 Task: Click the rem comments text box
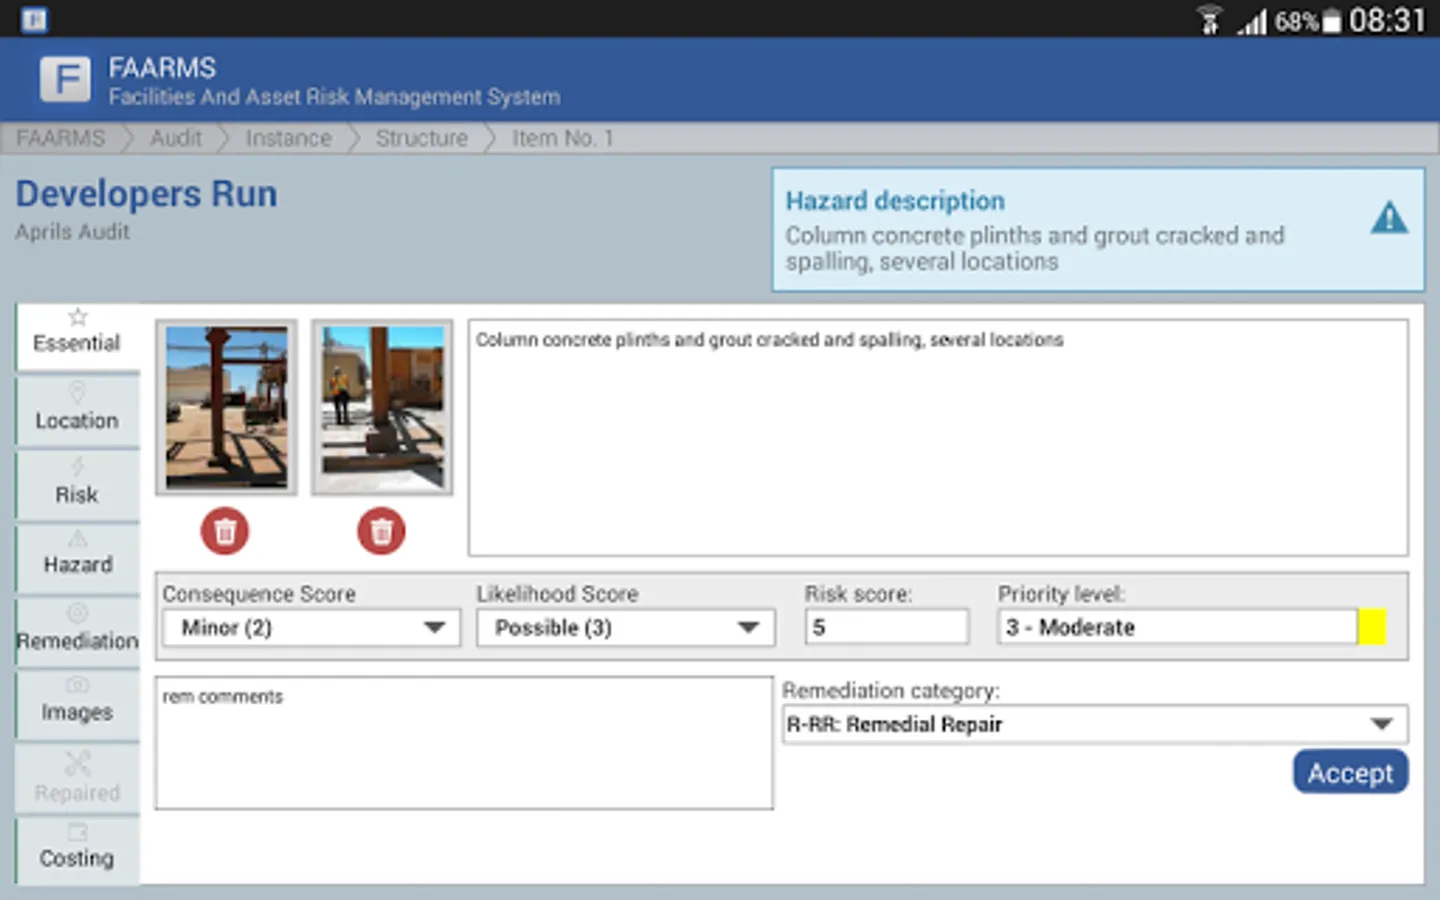click(464, 743)
